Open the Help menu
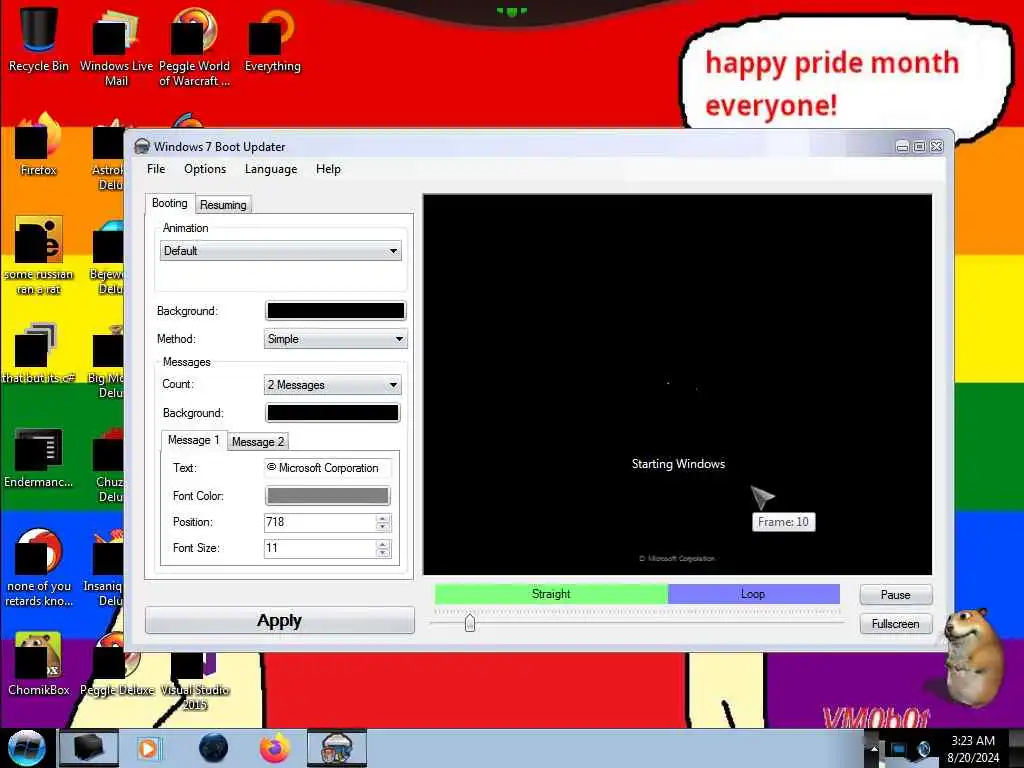The height and width of the screenshot is (768, 1024). tap(328, 169)
